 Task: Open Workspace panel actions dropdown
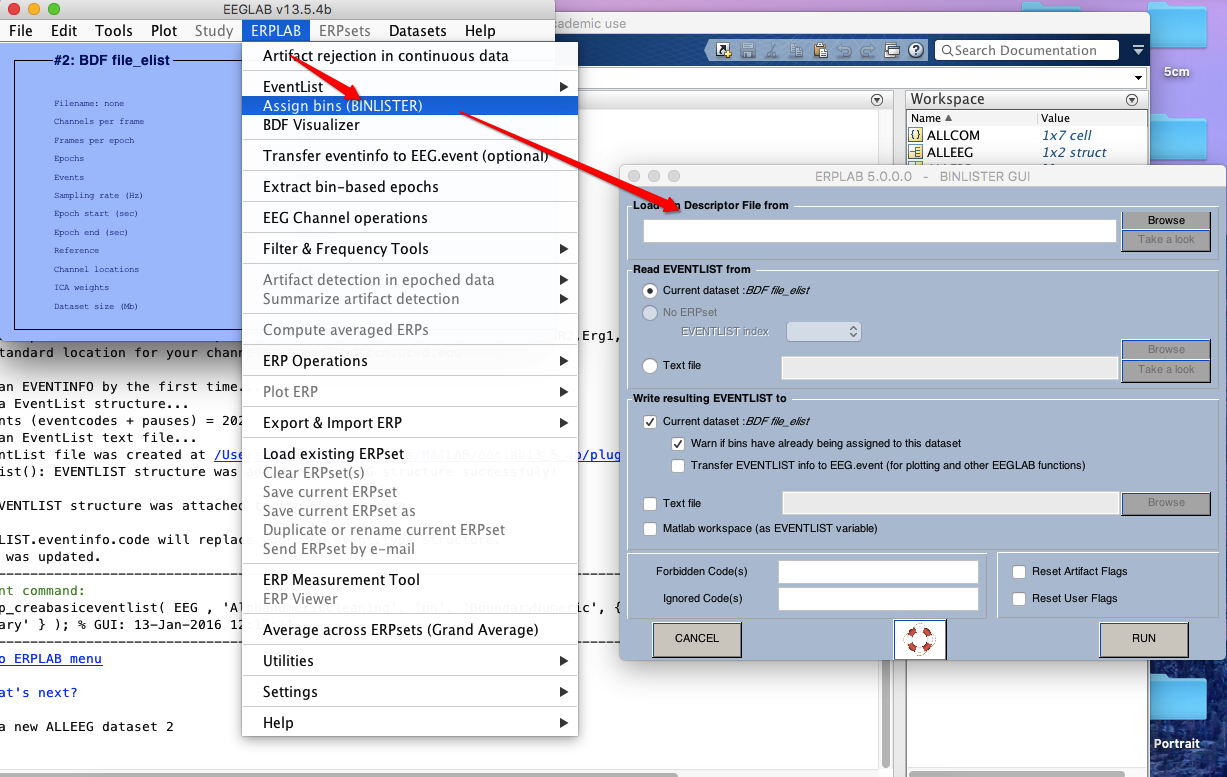[1132, 100]
